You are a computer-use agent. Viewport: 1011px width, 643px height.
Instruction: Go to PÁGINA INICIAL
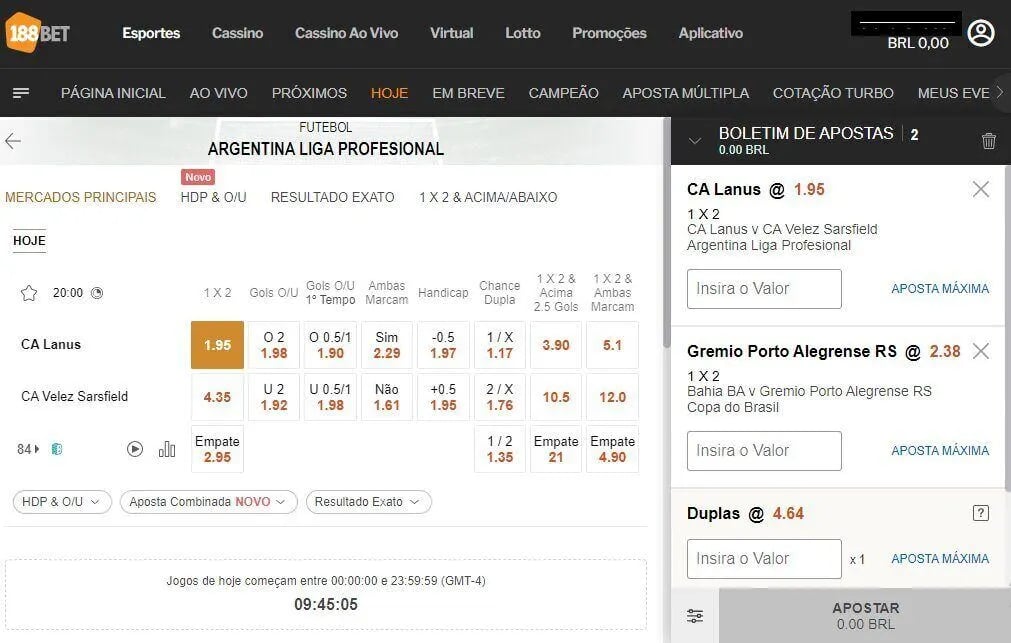pos(113,93)
